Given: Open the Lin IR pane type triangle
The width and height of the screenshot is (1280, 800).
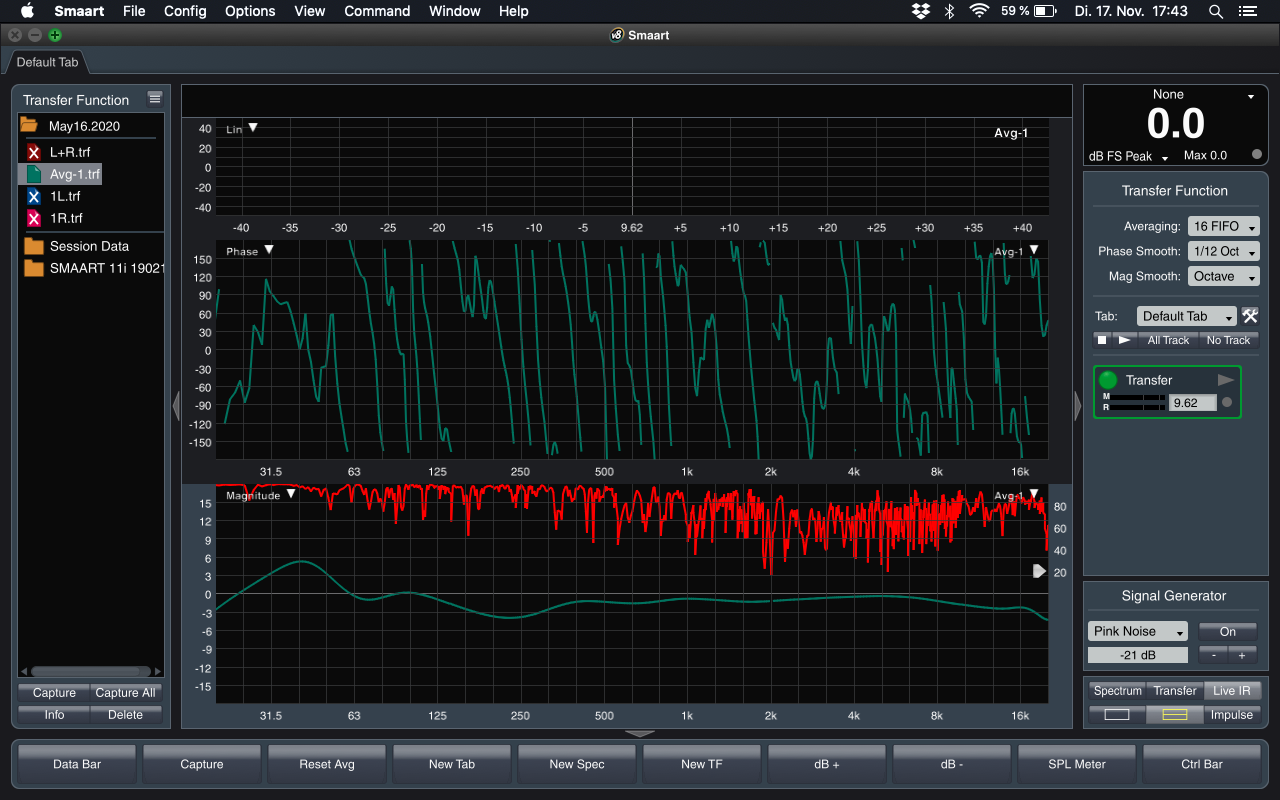Looking at the screenshot, I should coord(253,128).
